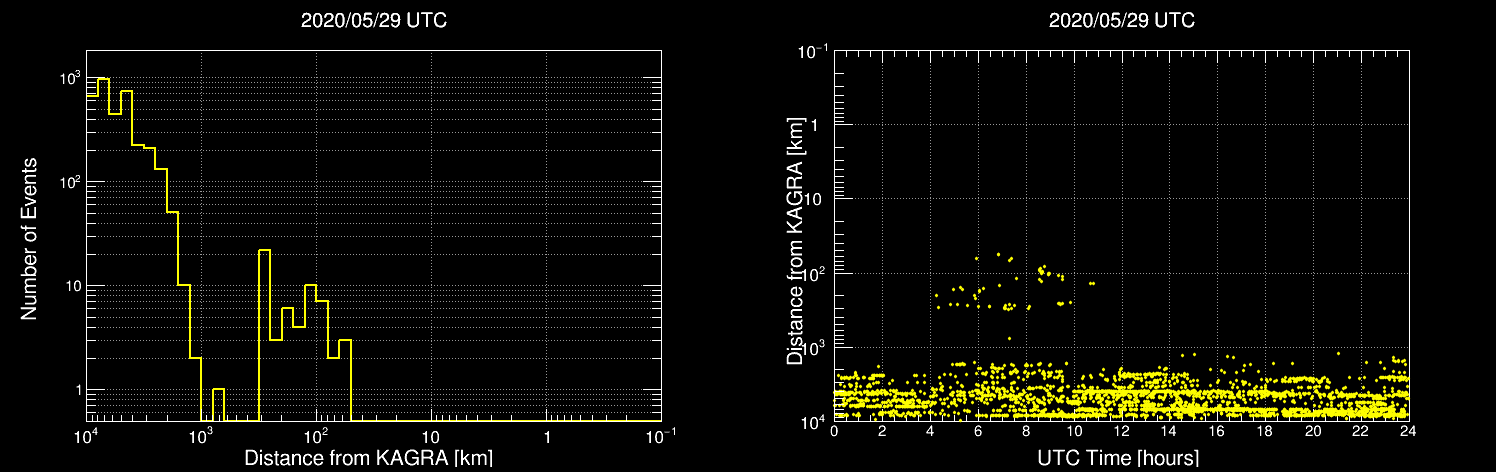The height and width of the screenshot is (472, 1496).
Task: Click the 10^3 tick label on the histogram y-axis
Action: (68, 78)
